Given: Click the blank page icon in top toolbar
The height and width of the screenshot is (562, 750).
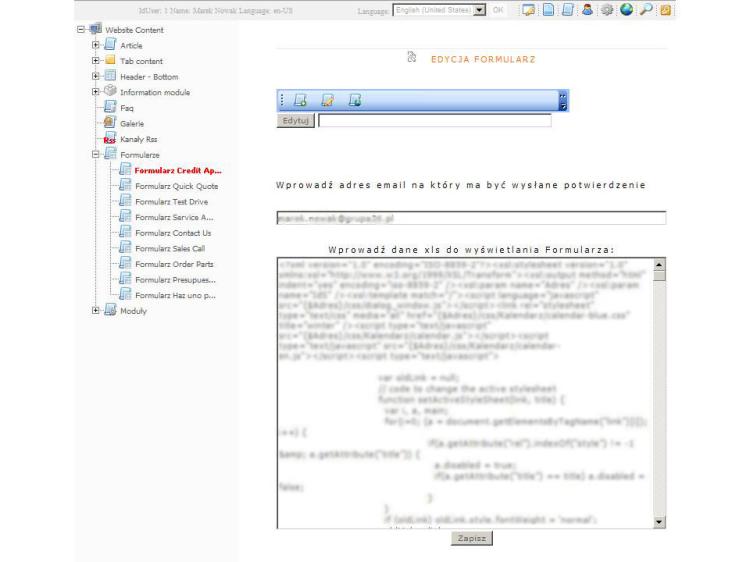Looking at the screenshot, I should tap(548, 10).
